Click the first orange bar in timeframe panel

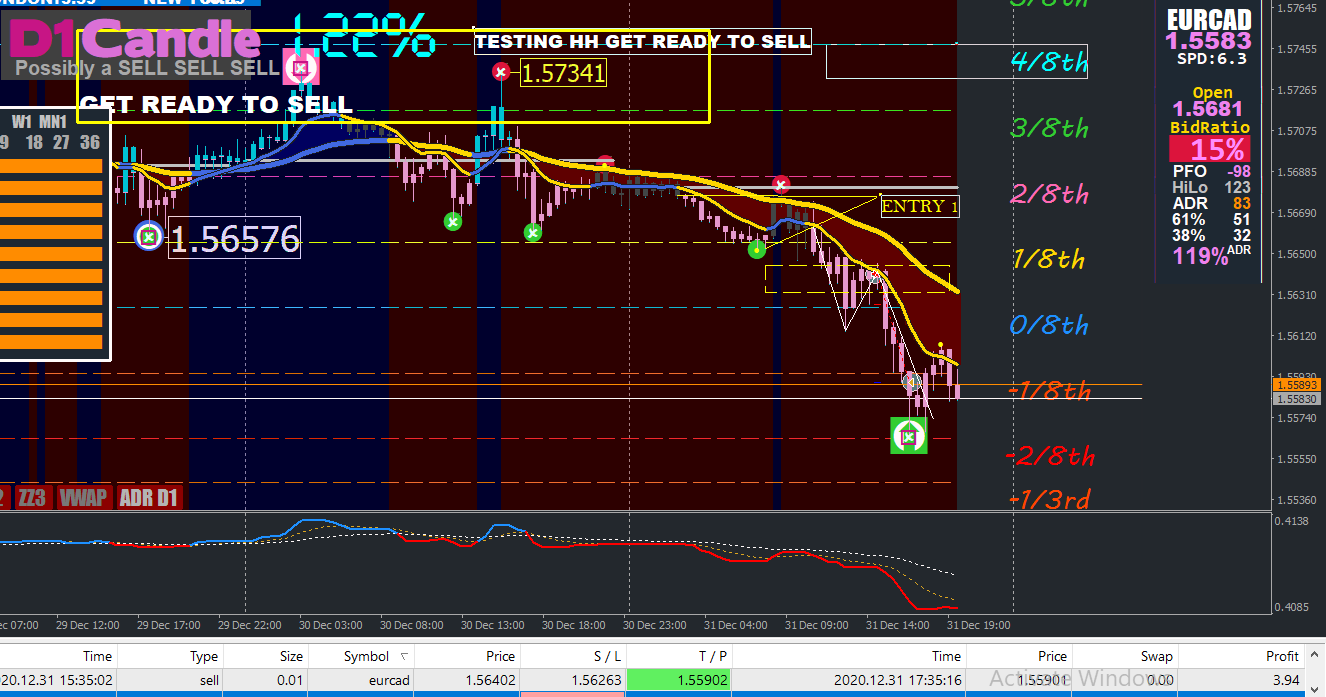pyautogui.click(x=51, y=165)
